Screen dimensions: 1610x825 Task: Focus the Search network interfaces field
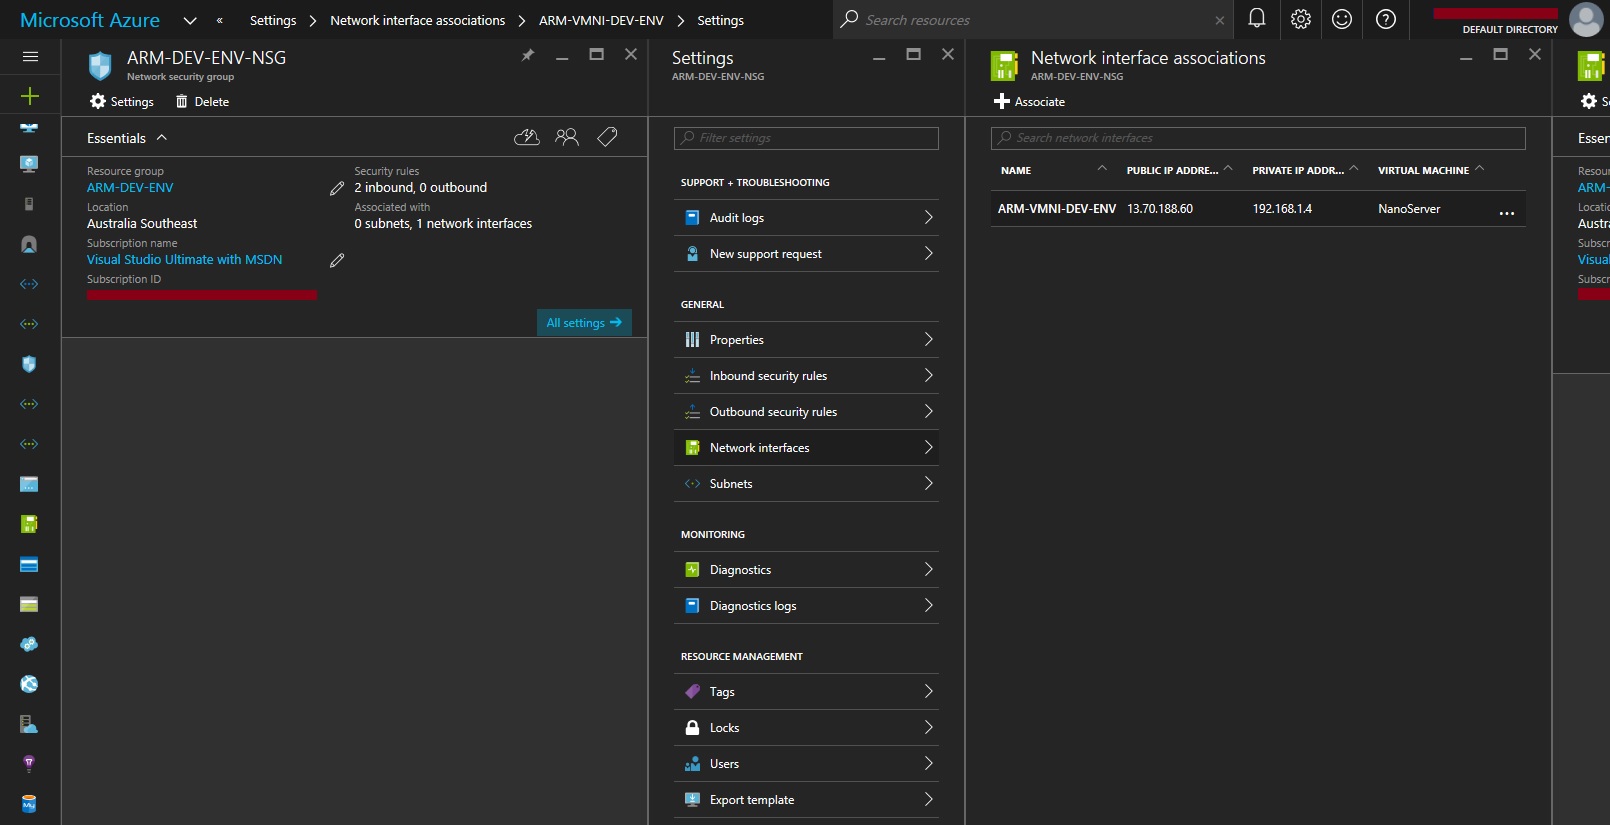[x=1258, y=138]
